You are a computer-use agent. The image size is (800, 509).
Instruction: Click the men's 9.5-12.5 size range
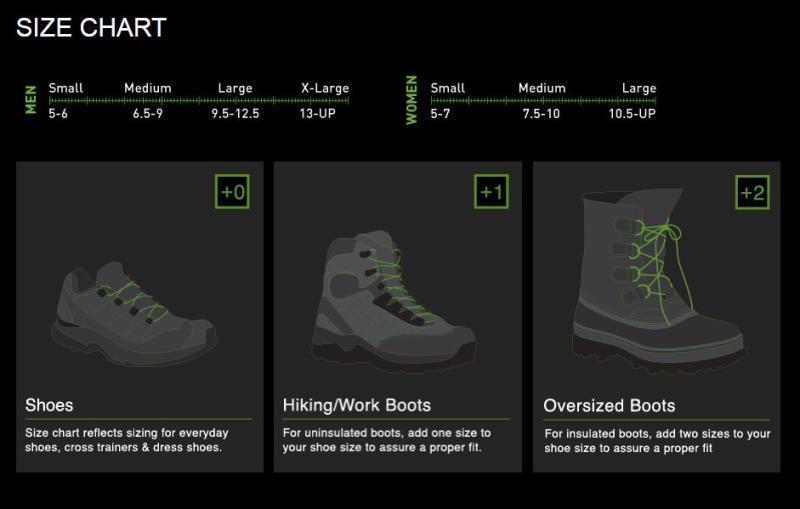235,113
